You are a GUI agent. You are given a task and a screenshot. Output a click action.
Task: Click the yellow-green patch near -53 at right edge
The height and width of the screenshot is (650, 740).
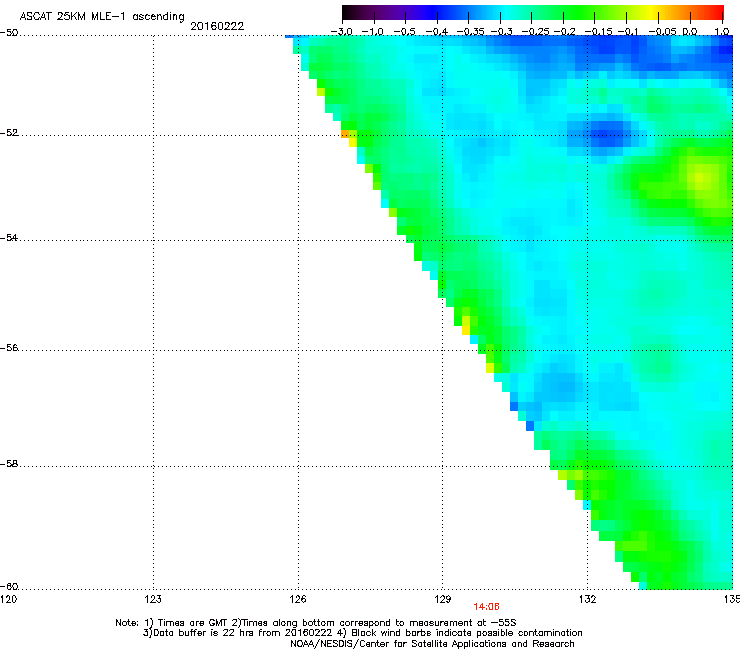[x=702, y=178]
